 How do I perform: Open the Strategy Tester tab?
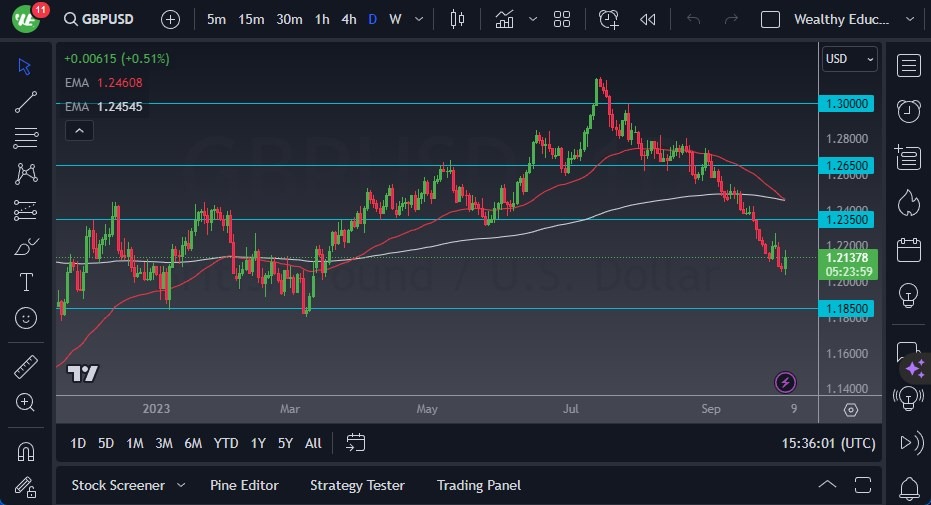pos(357,485)
